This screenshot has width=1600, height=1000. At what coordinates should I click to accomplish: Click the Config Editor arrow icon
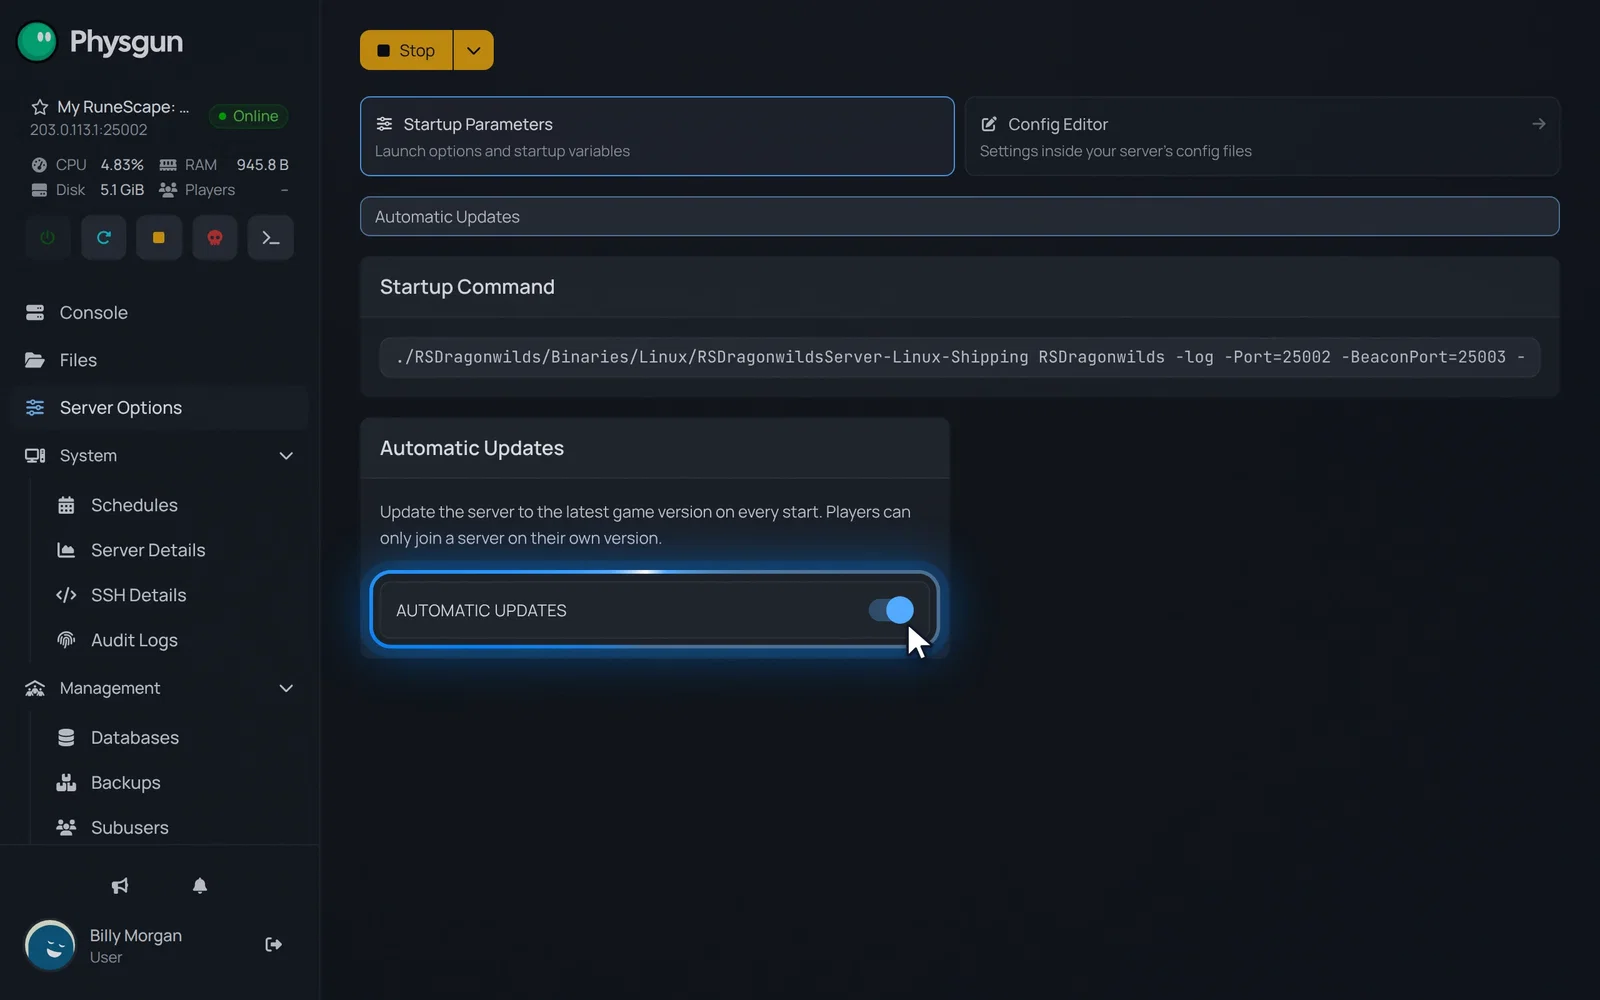click(x=1539, y=124)
